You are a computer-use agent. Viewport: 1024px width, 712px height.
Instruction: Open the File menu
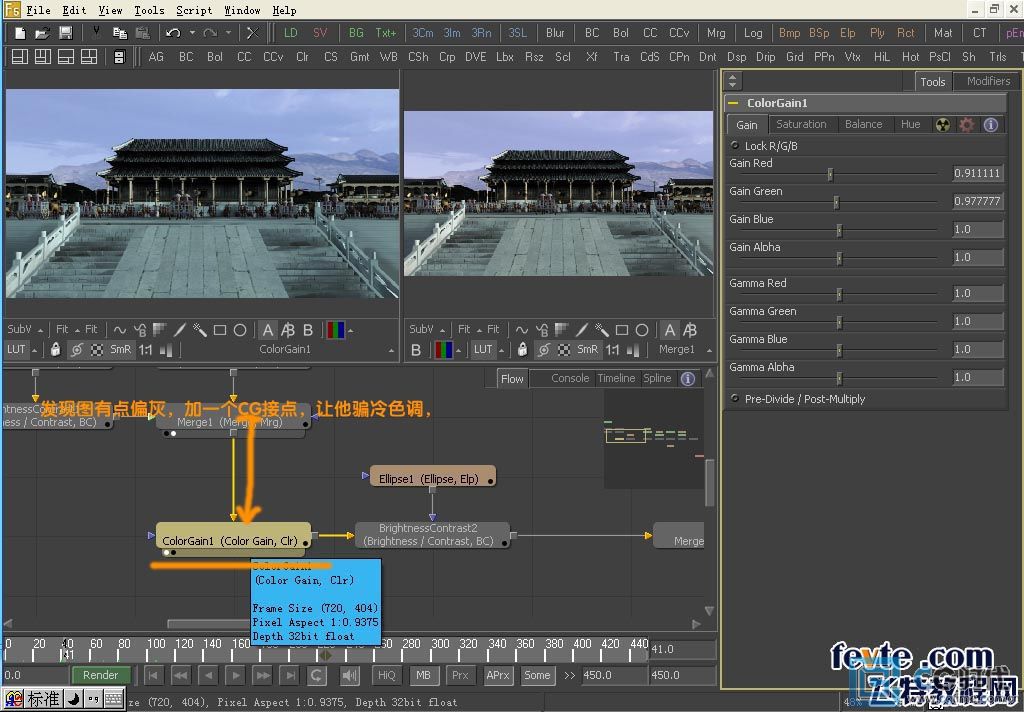39,10
